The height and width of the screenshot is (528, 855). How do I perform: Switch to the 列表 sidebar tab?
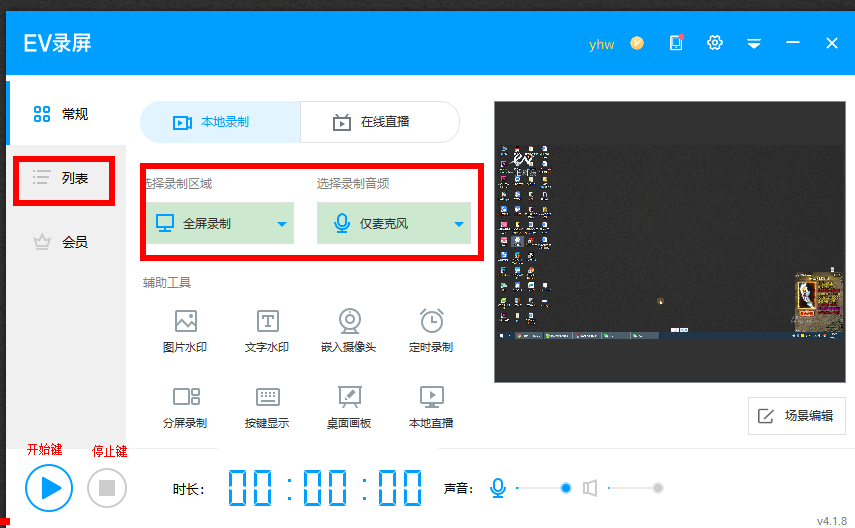[x=64, y=178]
